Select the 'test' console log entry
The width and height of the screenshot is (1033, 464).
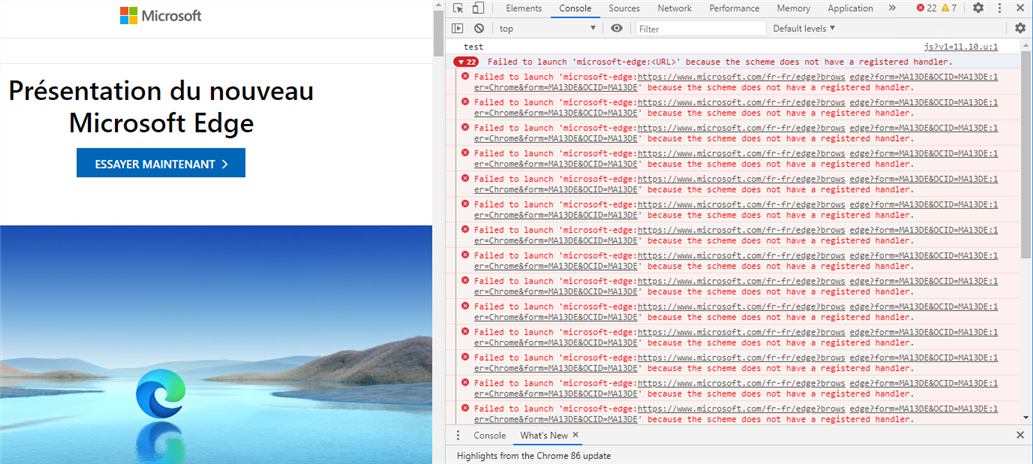tap(473, 47)
